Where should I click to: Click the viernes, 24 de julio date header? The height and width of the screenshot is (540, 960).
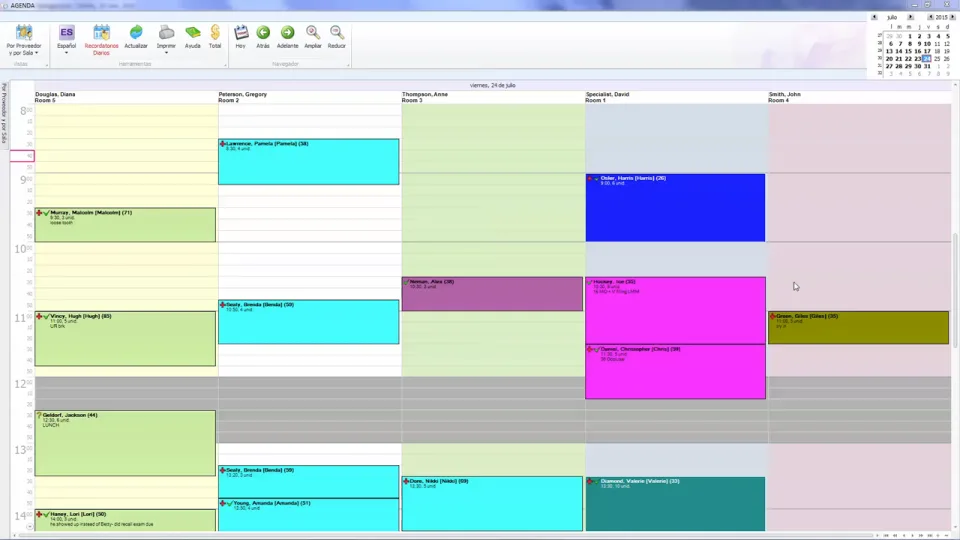(492, 85)
